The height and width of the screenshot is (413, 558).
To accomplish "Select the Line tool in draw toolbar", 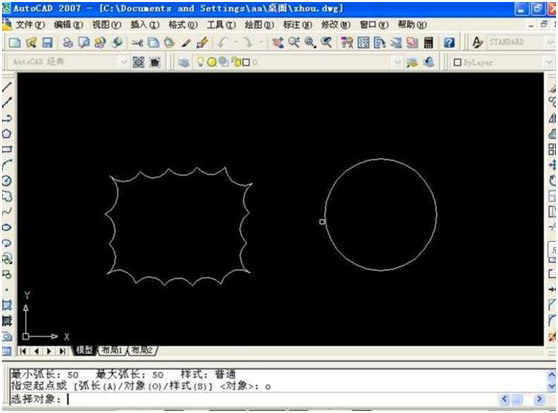I will click(7, 86).
